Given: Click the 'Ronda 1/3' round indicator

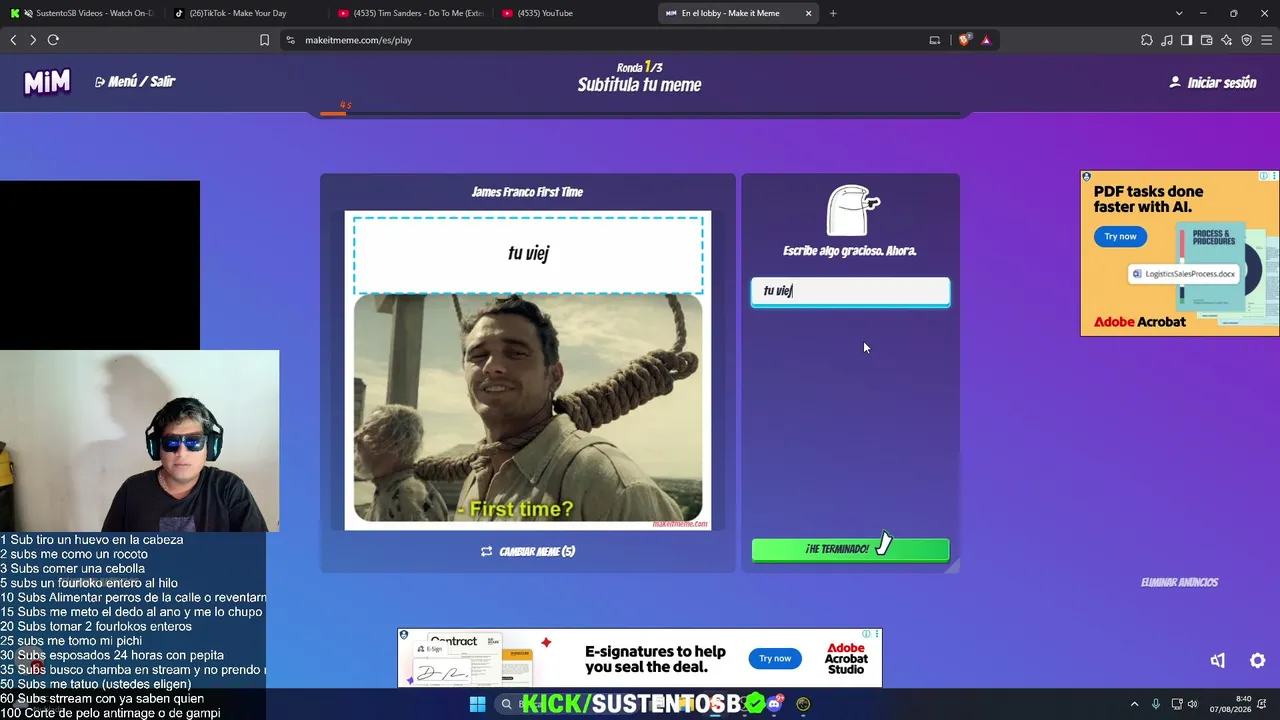Looking at the screenshot, I should pyautogui.click(x=640, y=67).
